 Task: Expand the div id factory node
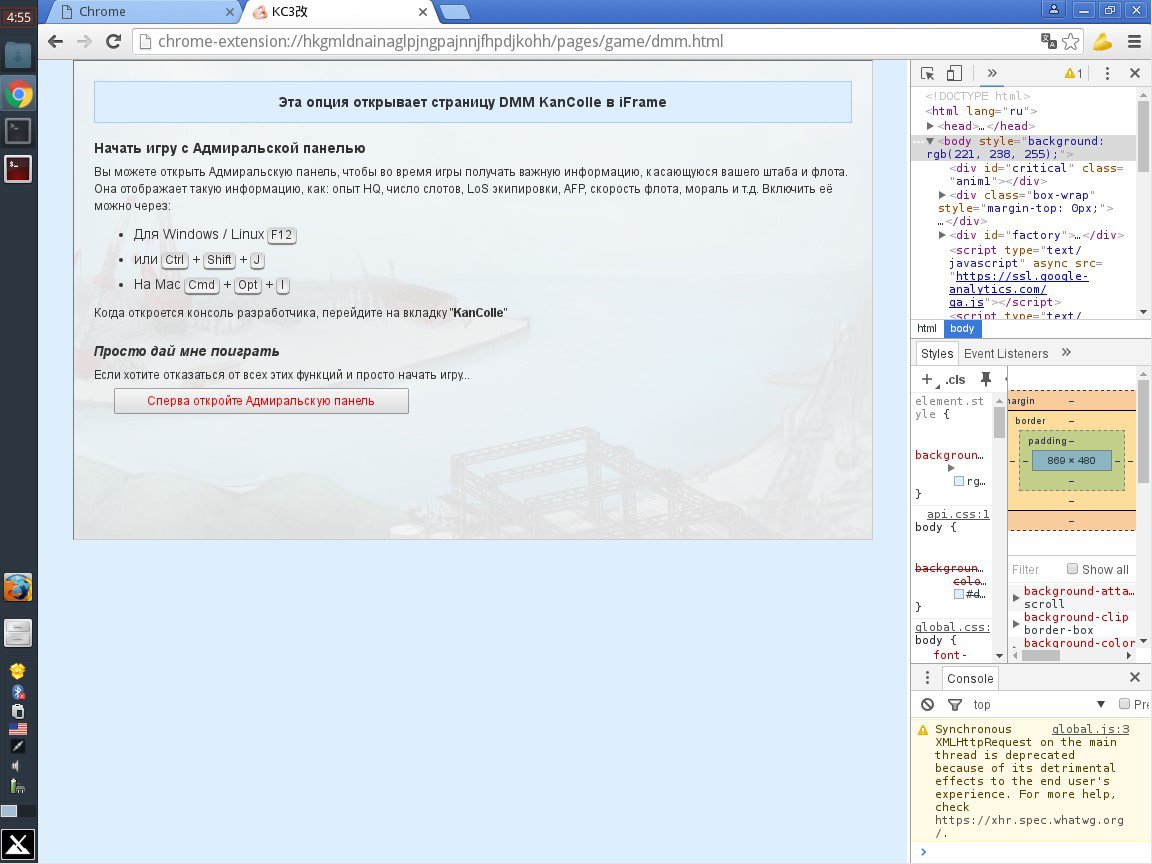[942, 235]
